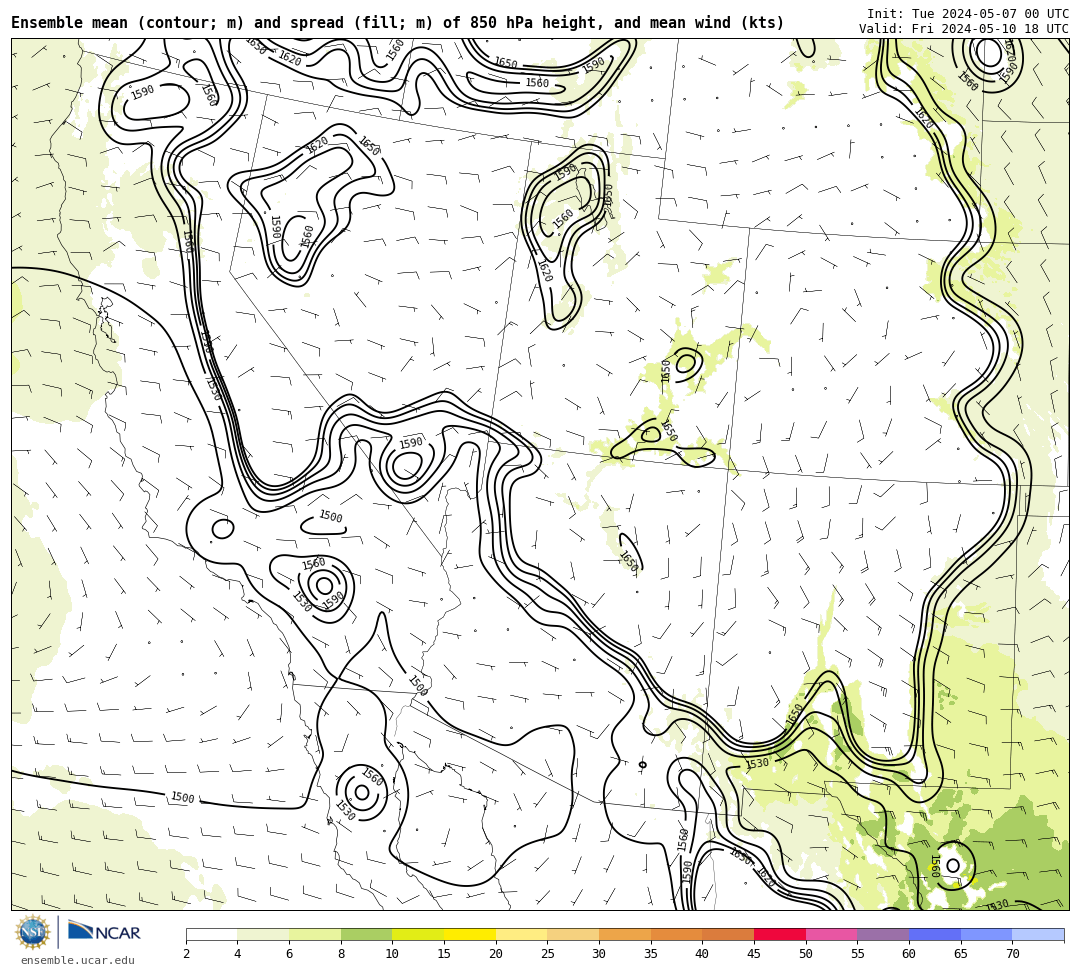Click the color bar tick label 25

(548, 954)
